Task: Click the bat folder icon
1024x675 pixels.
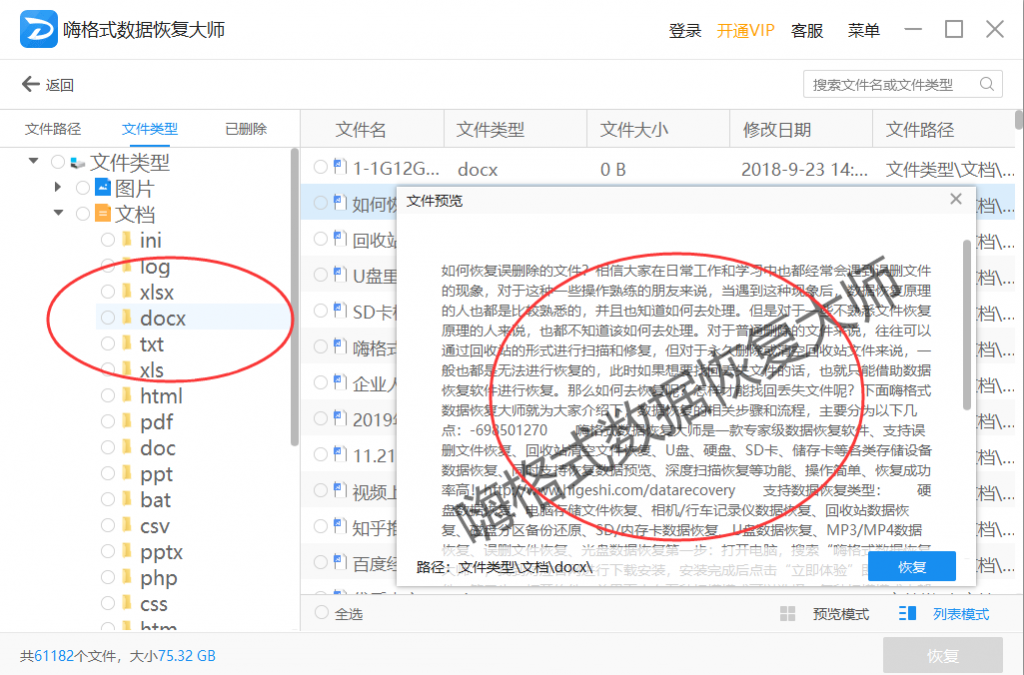Action: click(x=127, y=499)
